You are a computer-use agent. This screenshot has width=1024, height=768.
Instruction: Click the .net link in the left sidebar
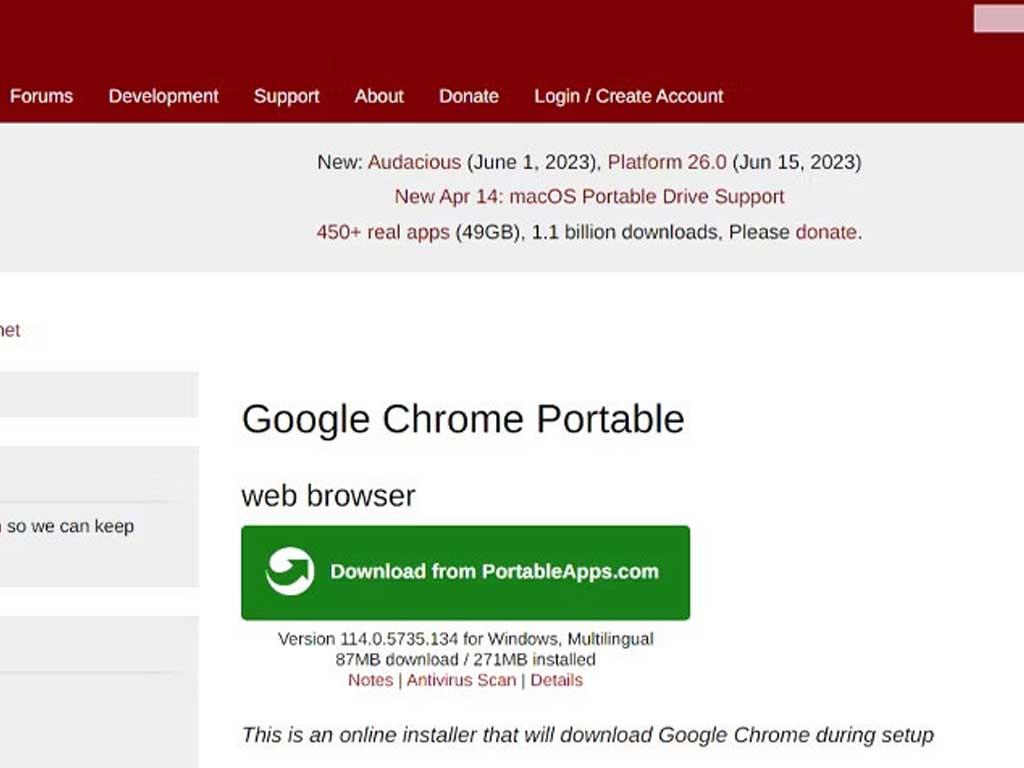(x=12, y=330)
